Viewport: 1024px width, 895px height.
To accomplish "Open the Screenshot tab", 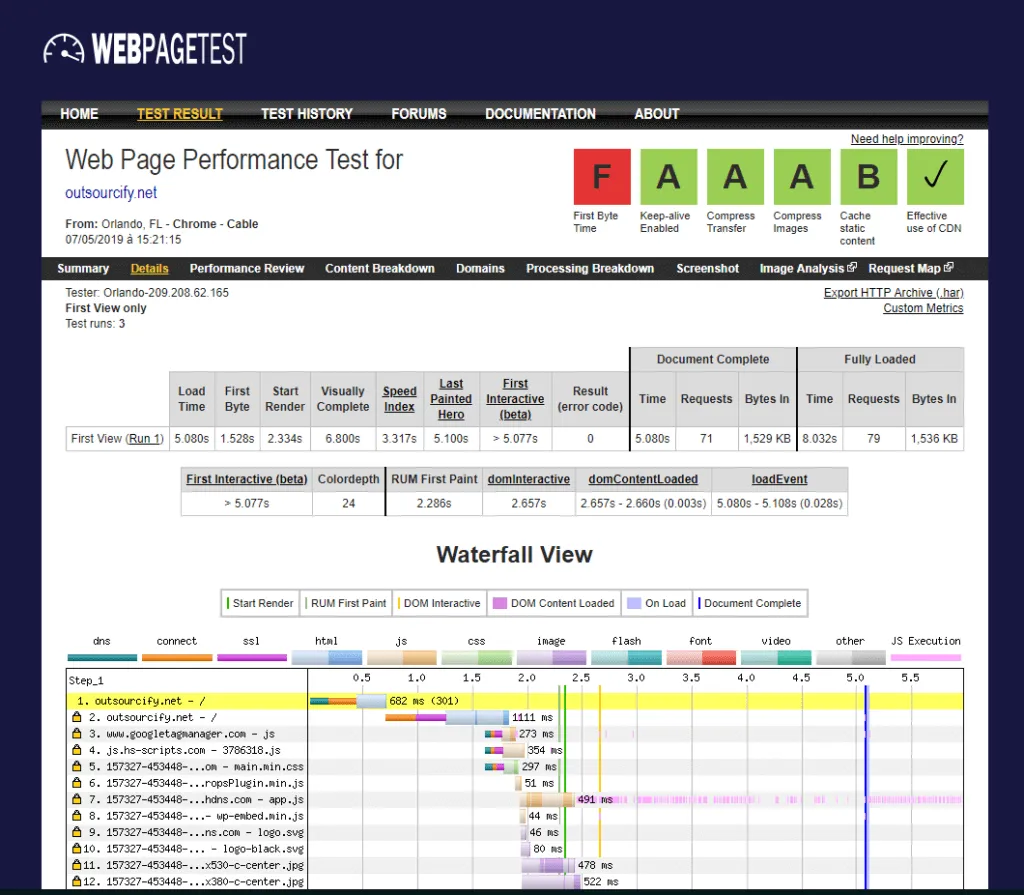I will coord(707,268).
